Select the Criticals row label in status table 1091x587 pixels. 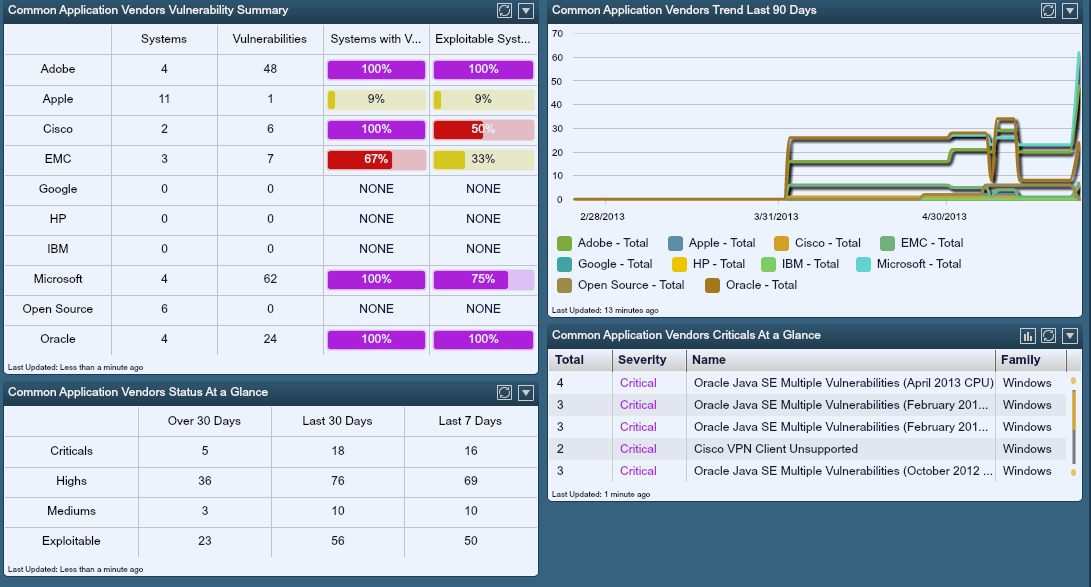71,451
